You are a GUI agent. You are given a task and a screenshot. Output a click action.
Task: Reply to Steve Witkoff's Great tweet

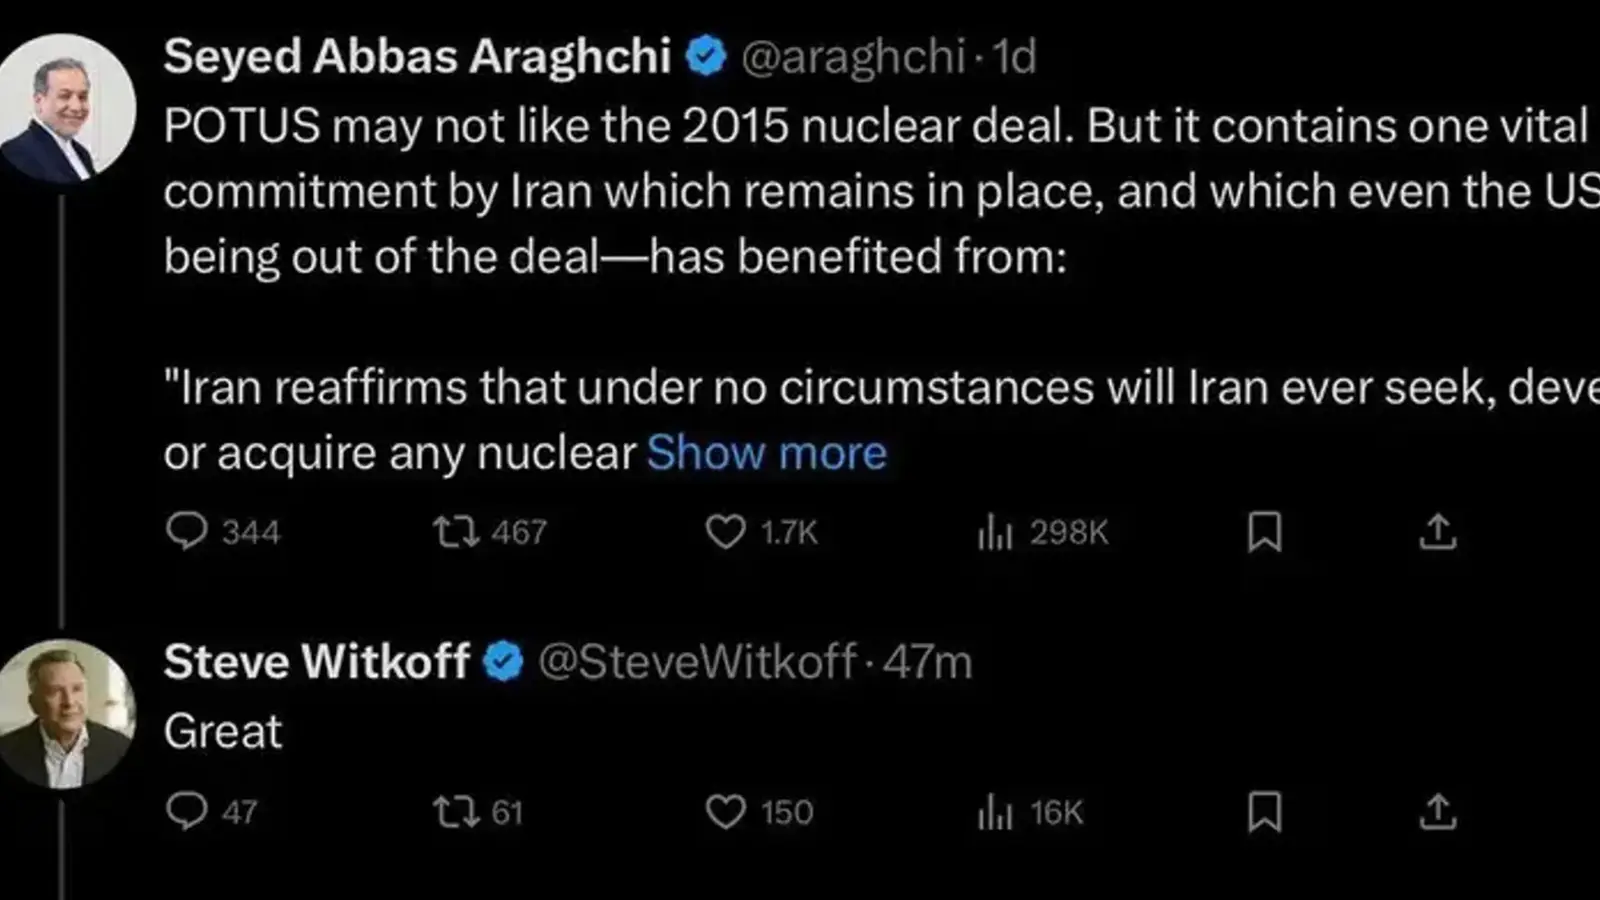click(211, 811)
